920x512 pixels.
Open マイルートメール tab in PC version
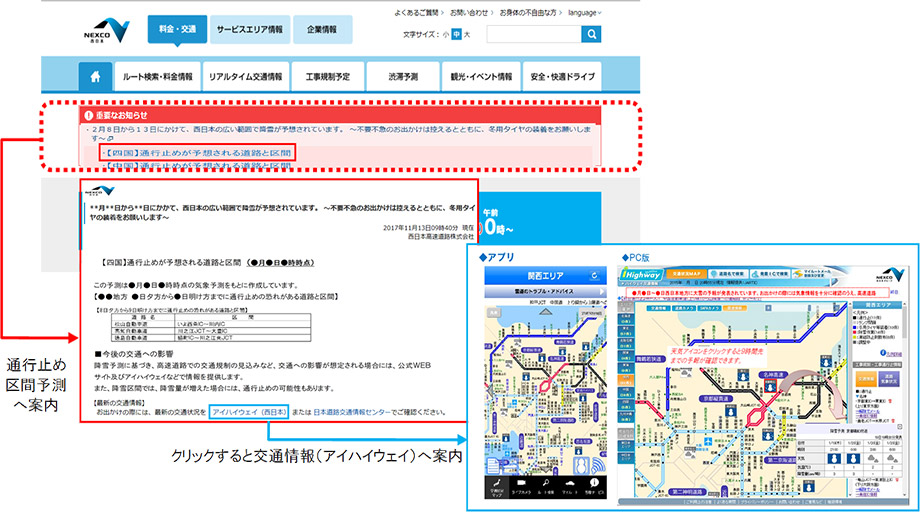point(811,274)
